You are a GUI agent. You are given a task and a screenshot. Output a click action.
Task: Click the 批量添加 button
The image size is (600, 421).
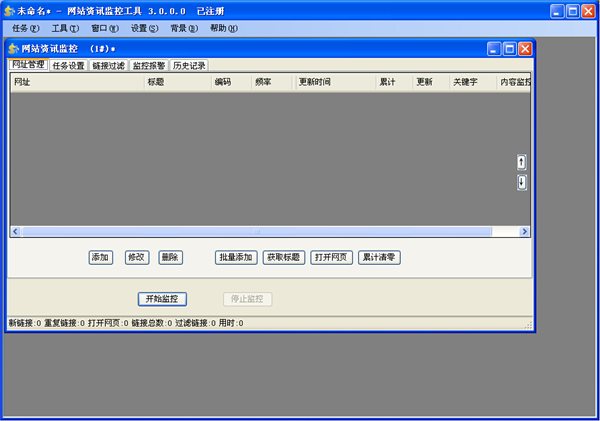pos(236,257)
